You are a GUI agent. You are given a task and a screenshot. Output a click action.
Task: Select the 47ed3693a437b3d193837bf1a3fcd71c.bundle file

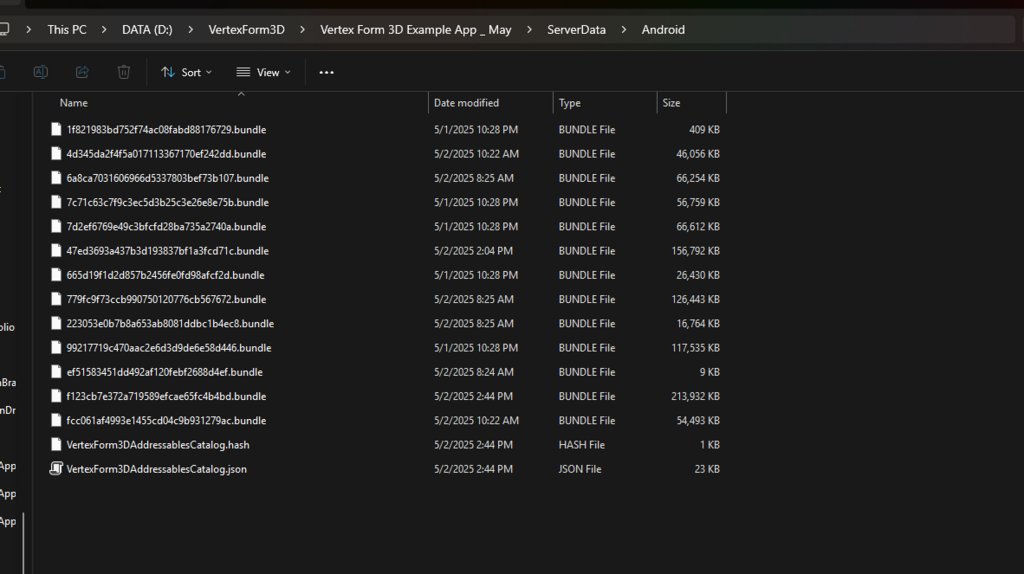tap(167, 251)
